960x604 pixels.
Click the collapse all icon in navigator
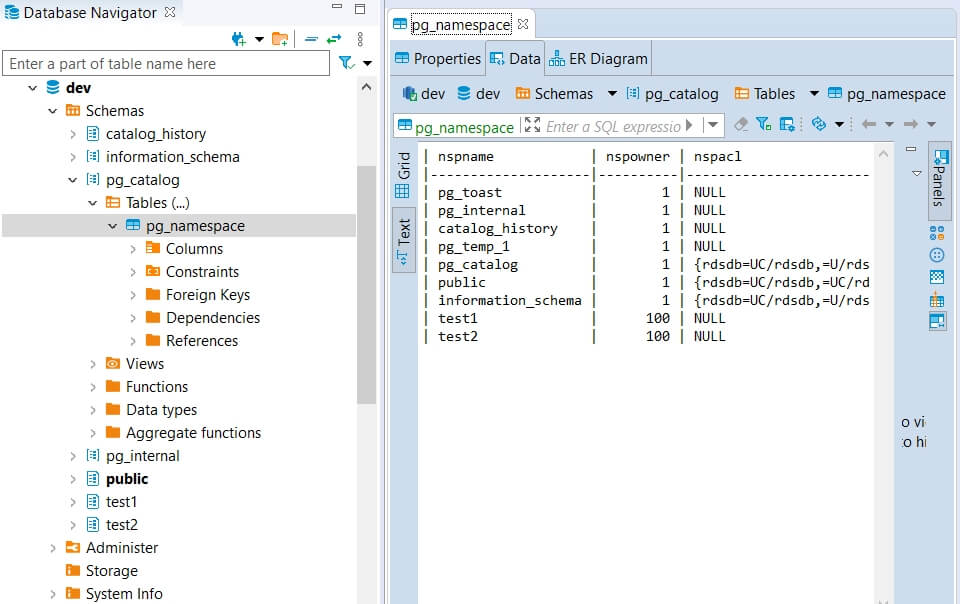click(311, 39)
